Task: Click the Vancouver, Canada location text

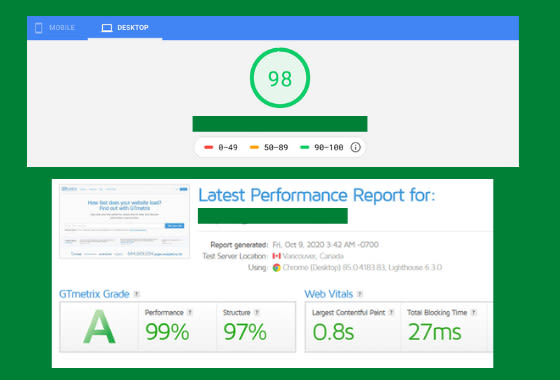Action: coord(313,256)
